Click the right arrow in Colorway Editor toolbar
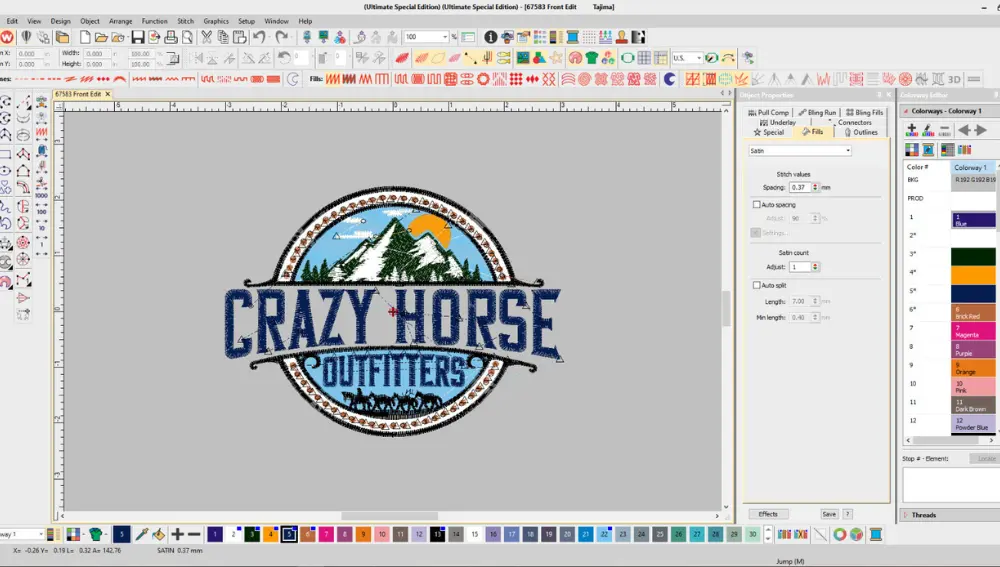The image size is (1000, 567). click(982, 130)
